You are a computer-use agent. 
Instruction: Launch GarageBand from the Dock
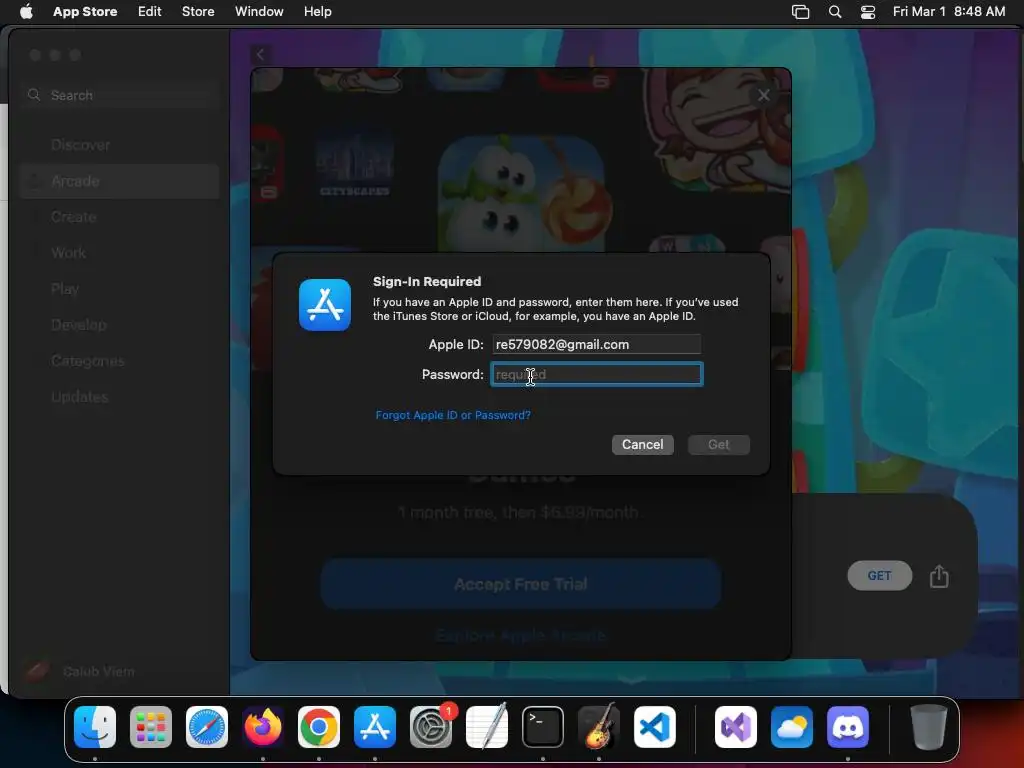(x=599, y=727)
